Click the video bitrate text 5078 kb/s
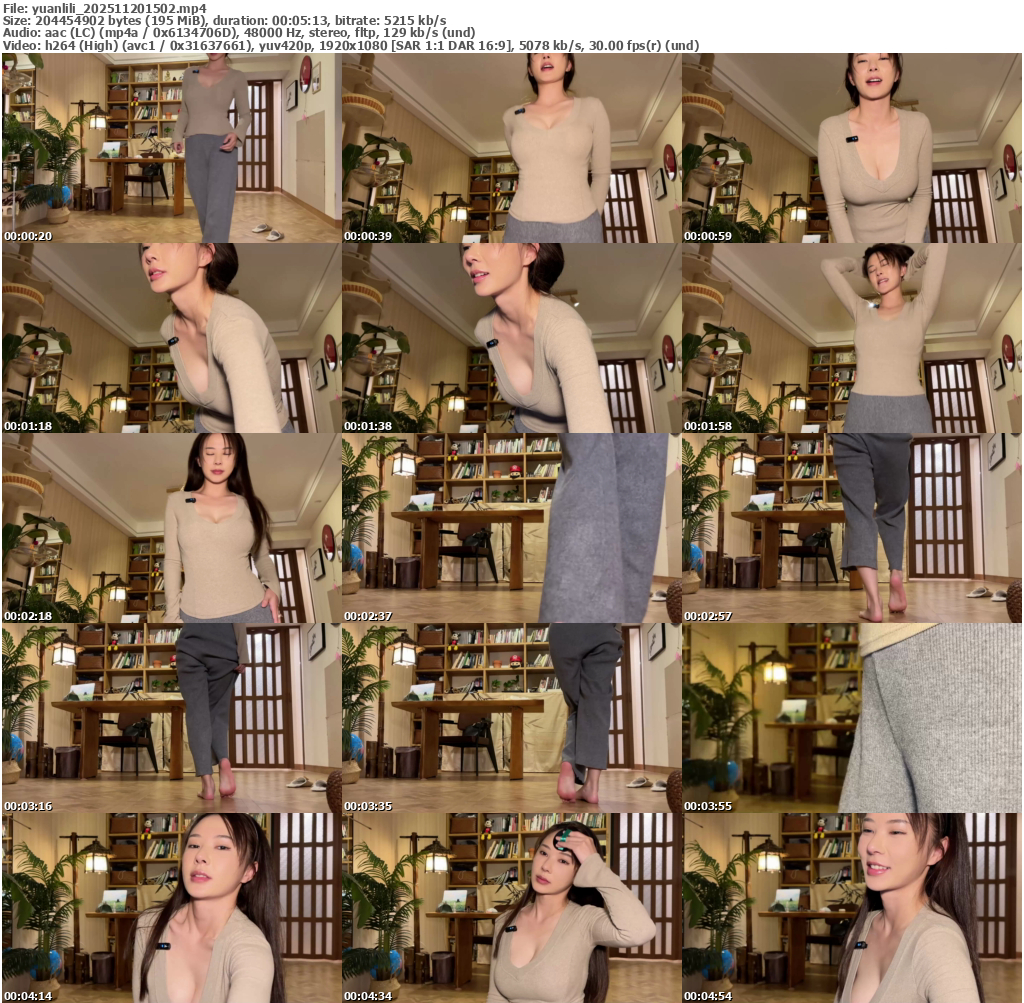Image resolution: width=1024 pixels, height=1003 pixels. pyautogui.click(x=552, y=46)
